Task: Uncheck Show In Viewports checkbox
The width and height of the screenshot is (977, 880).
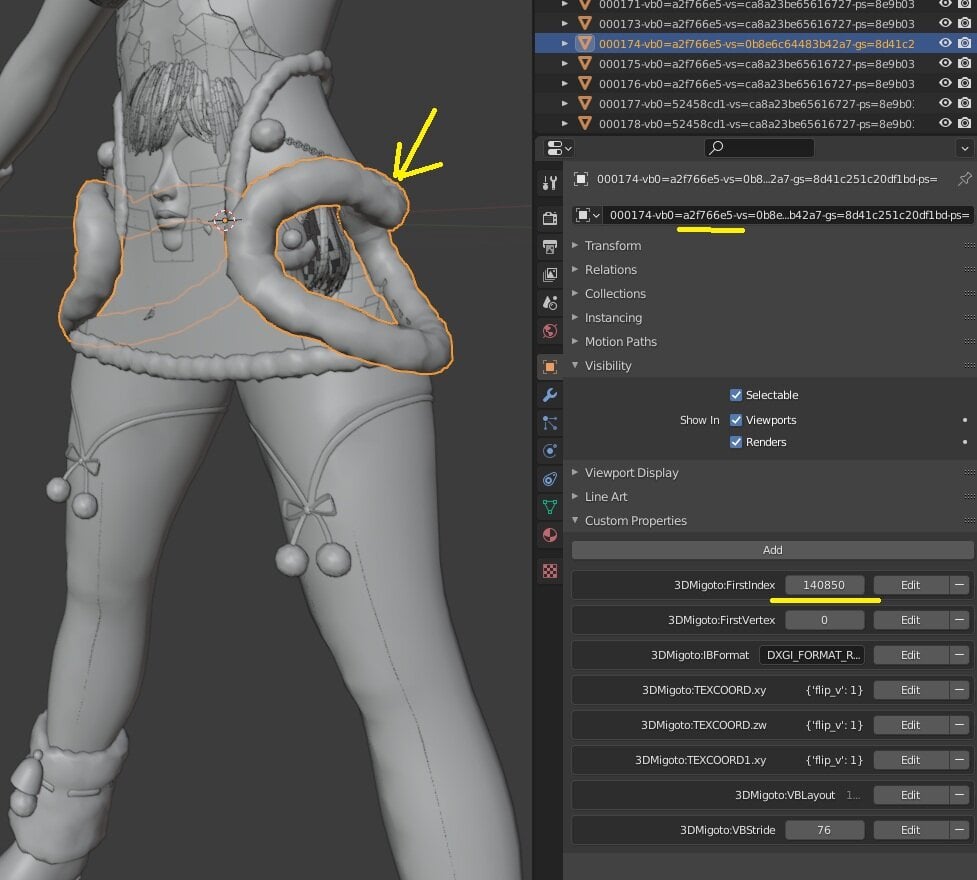Action: pyautogui.click(x=736, y=420)
